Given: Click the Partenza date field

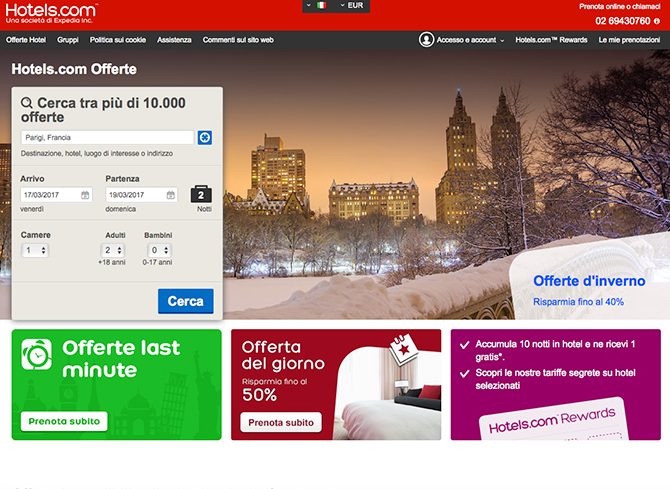Looking at the screenshot, I should [141, 195].
